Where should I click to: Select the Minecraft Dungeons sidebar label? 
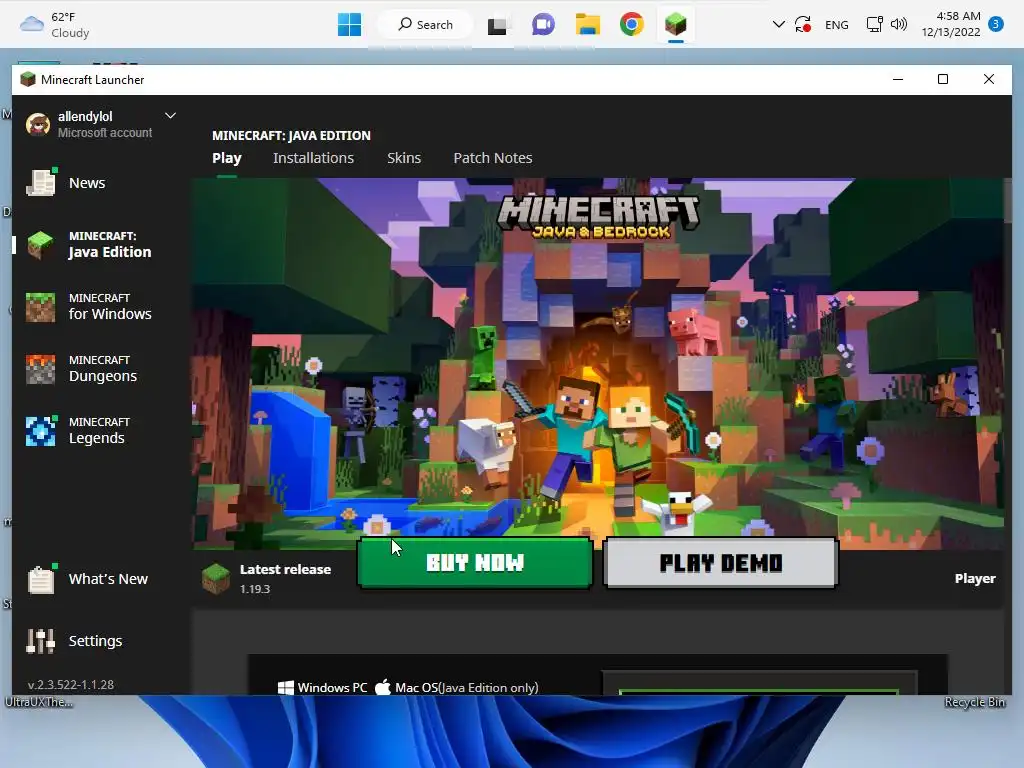103,369
